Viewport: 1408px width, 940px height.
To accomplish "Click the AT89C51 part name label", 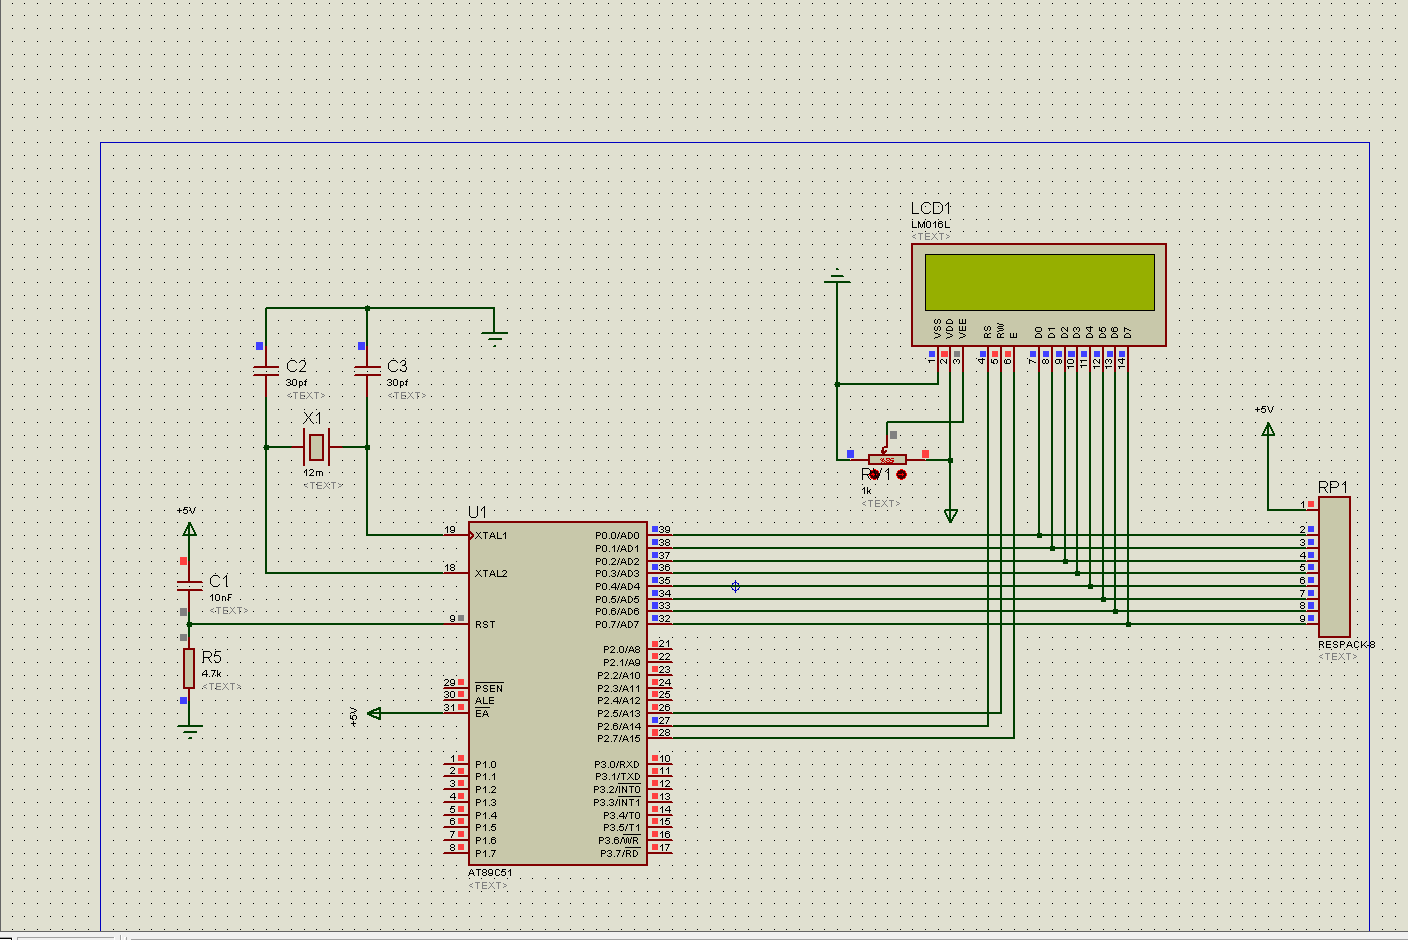I will coord(490,873).
